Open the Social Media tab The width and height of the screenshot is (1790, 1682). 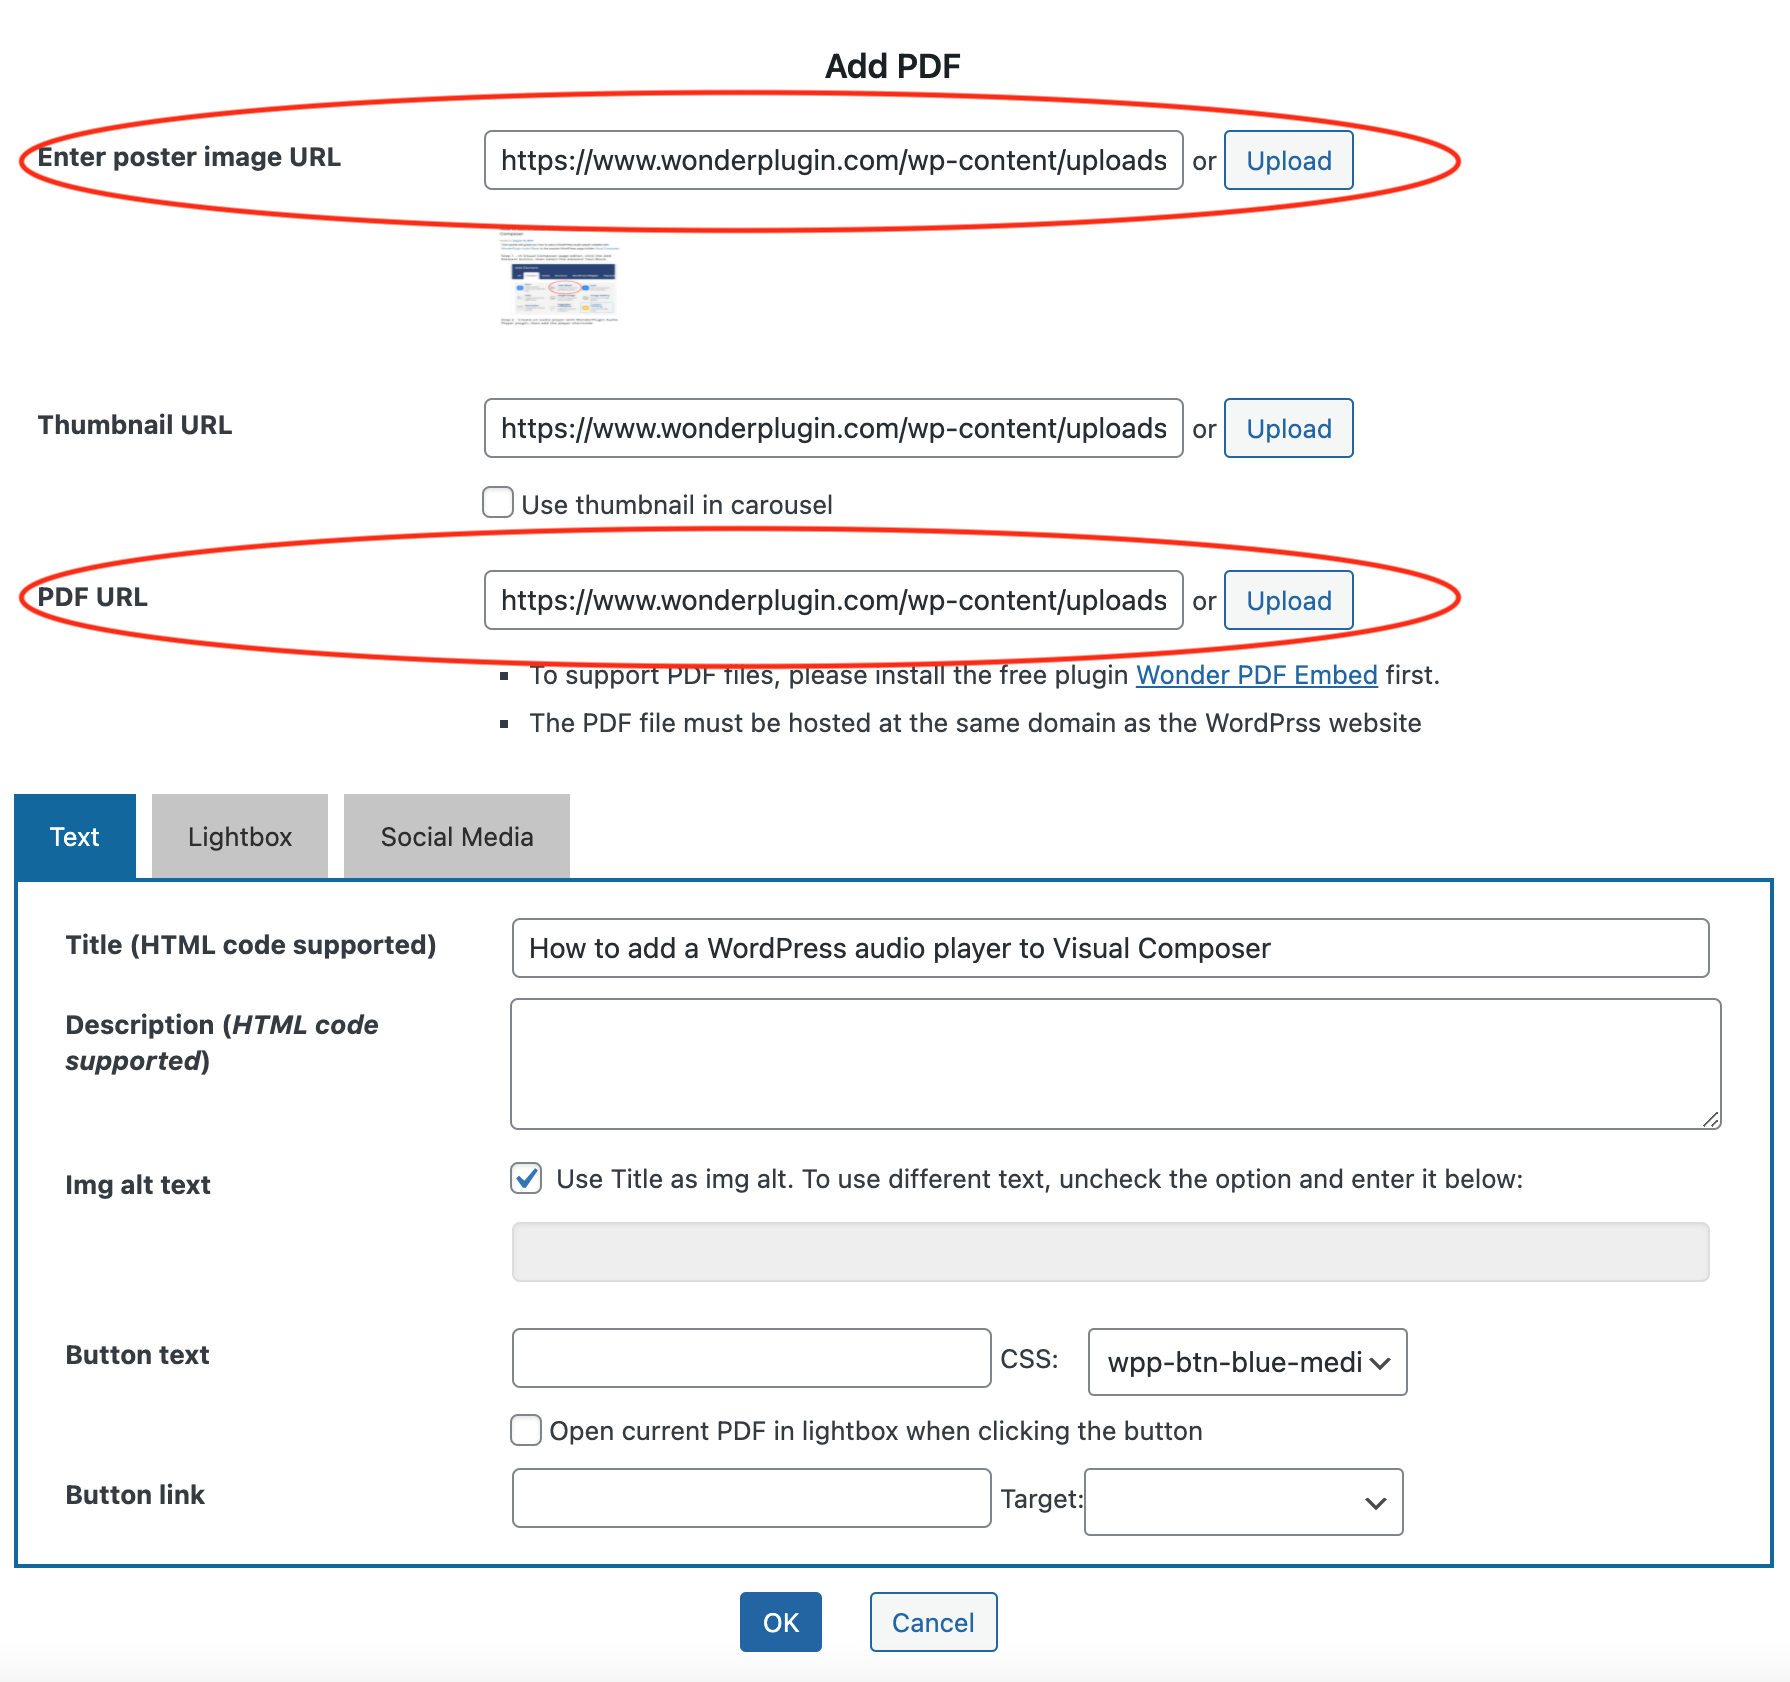tap(456, 837)
